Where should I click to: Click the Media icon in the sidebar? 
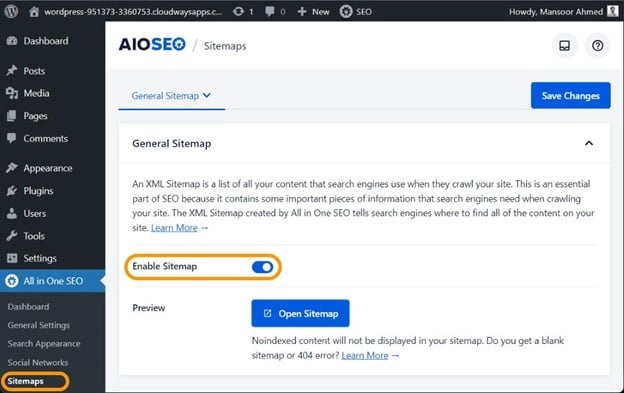click(12, 93)
